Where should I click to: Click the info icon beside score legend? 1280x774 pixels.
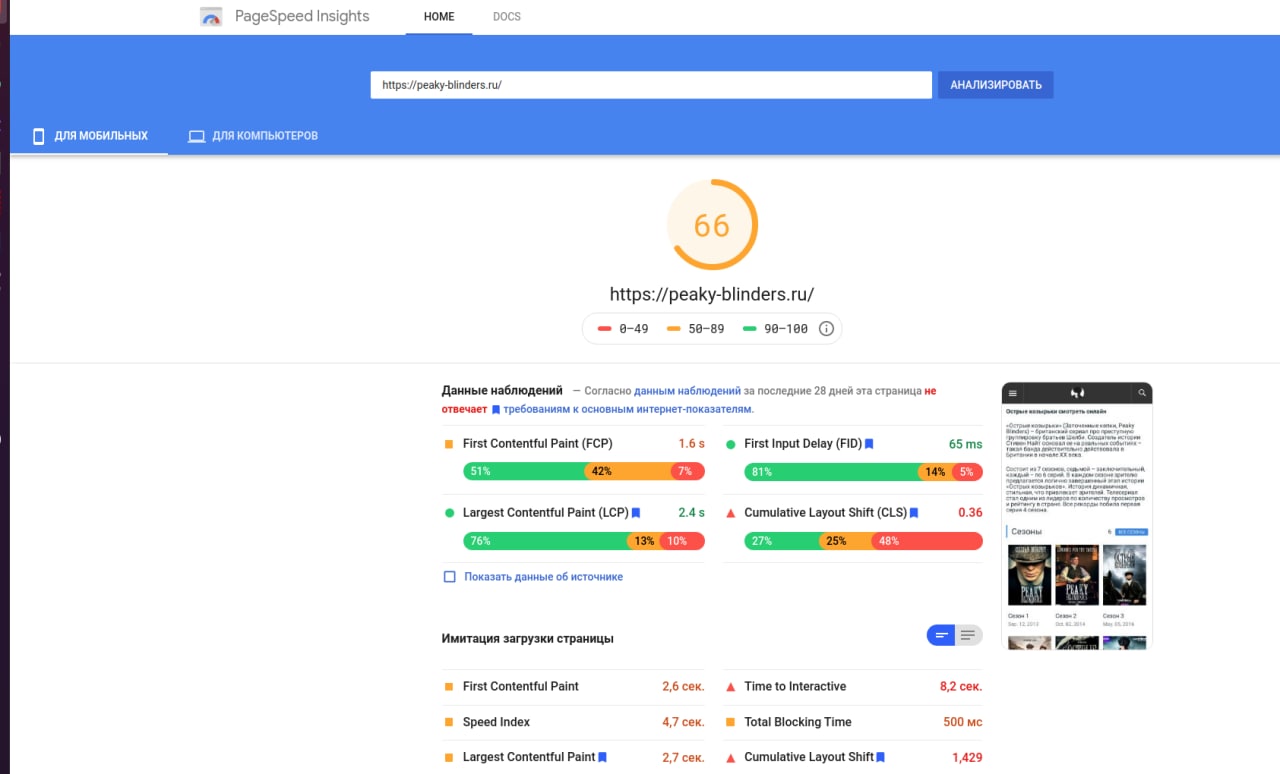pos(826,328)
